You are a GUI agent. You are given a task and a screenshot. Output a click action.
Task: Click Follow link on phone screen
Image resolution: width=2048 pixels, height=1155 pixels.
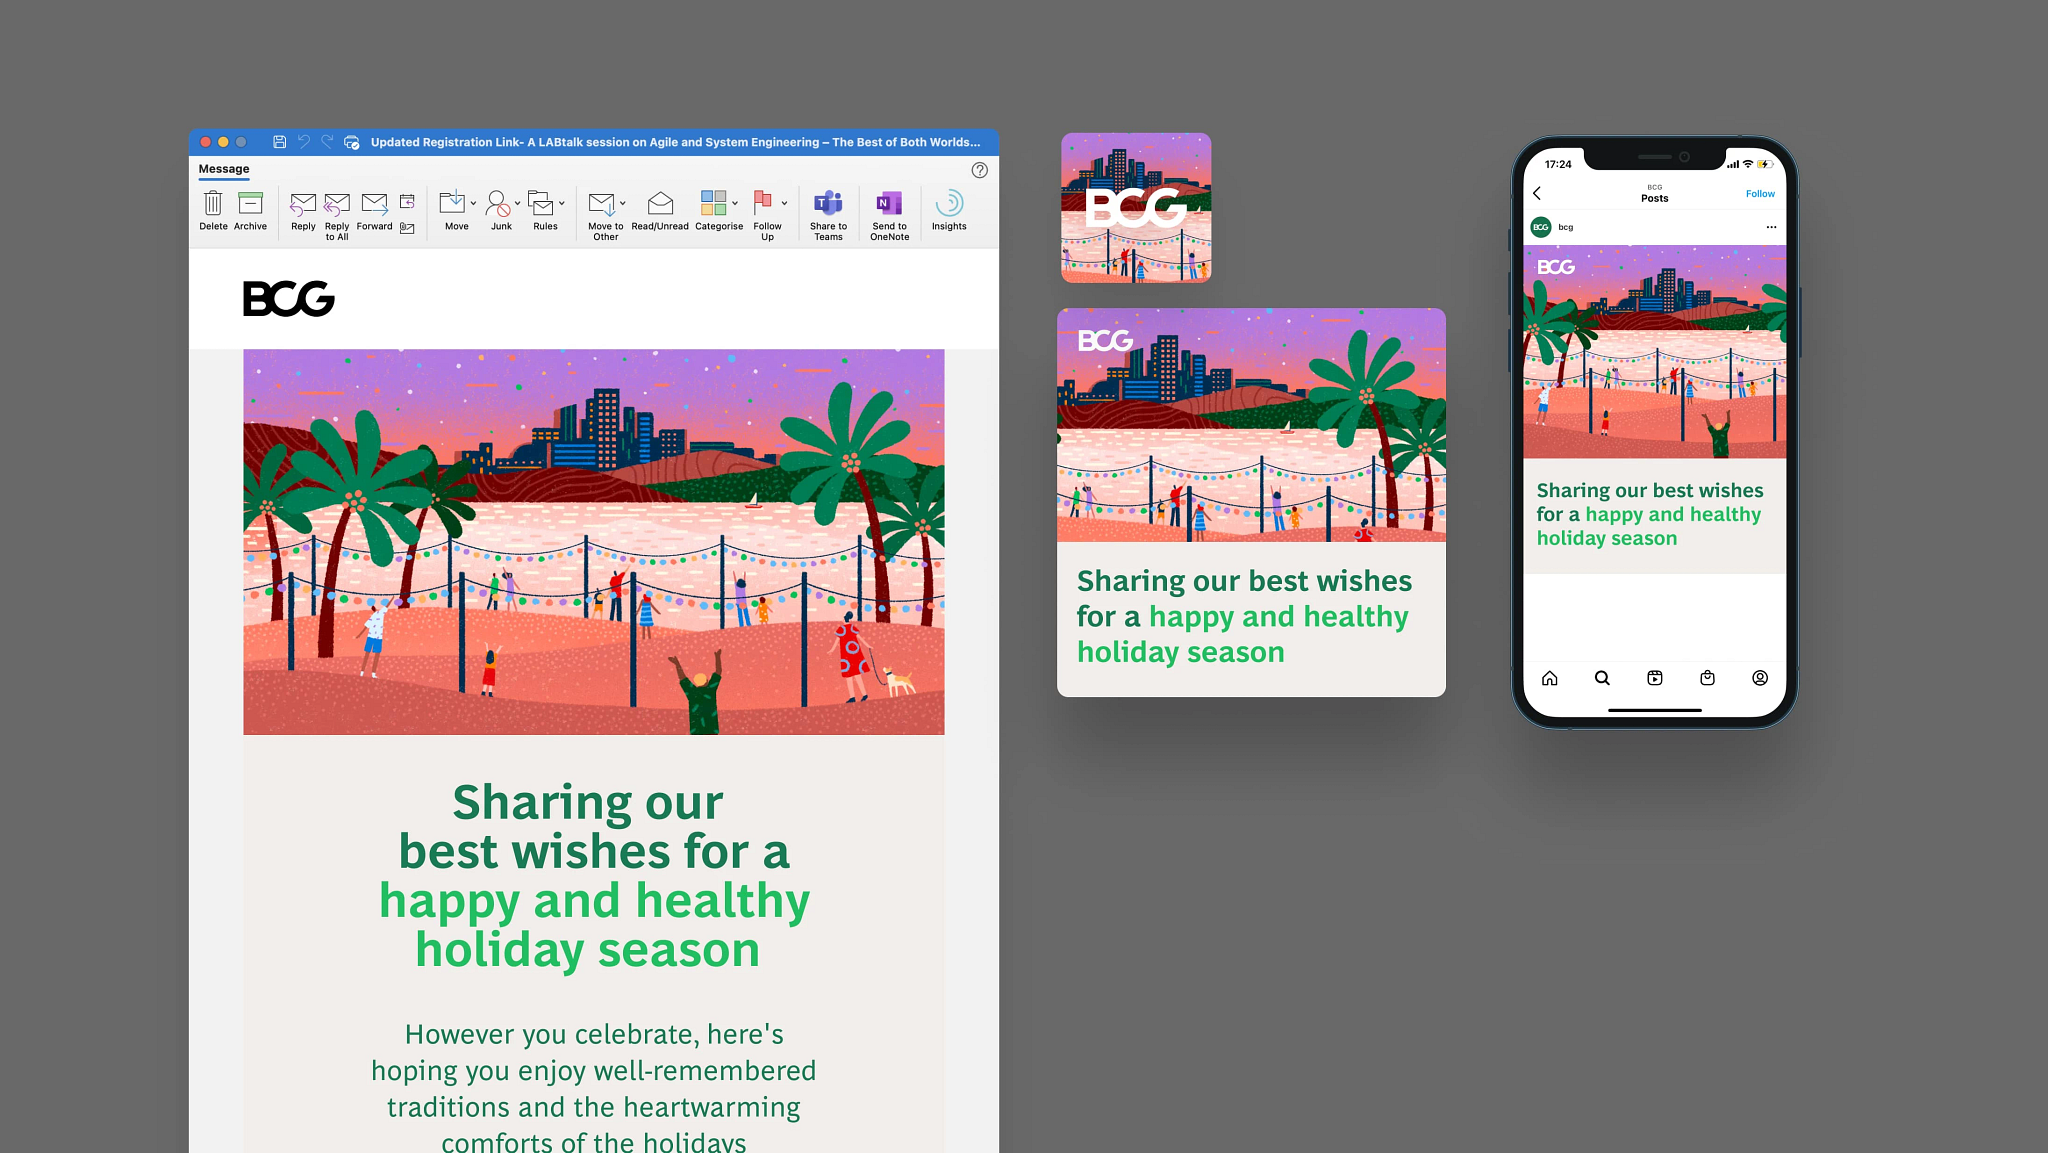point(1760,194)
